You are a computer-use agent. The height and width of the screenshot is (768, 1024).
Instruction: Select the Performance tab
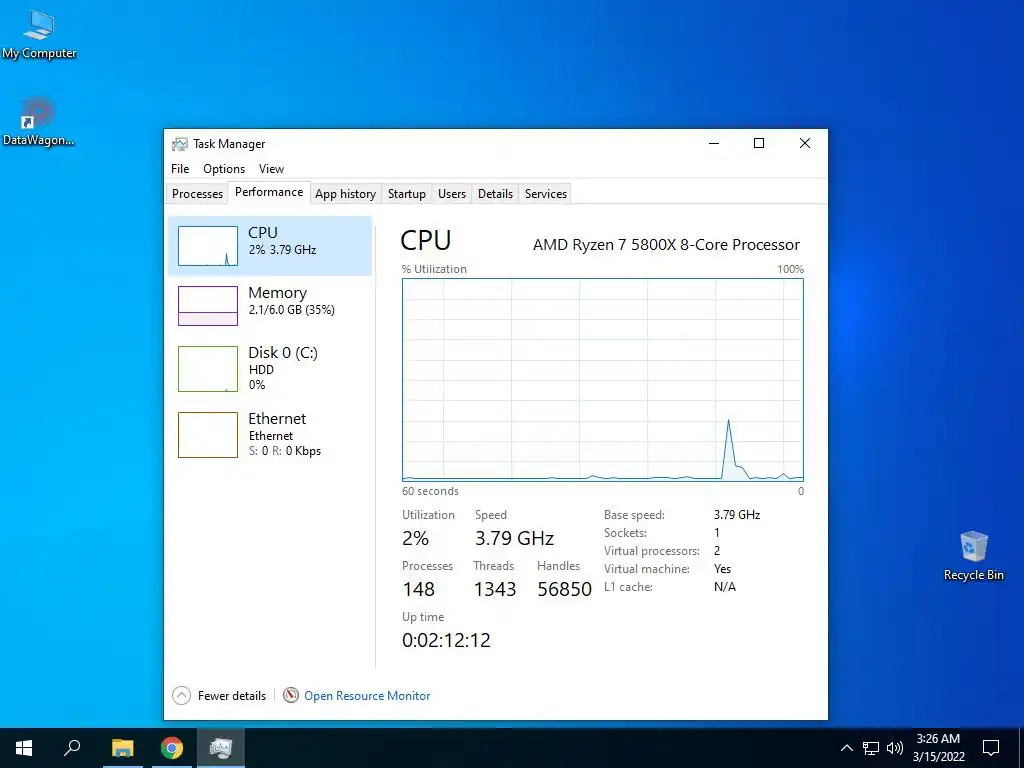[269, 192]
